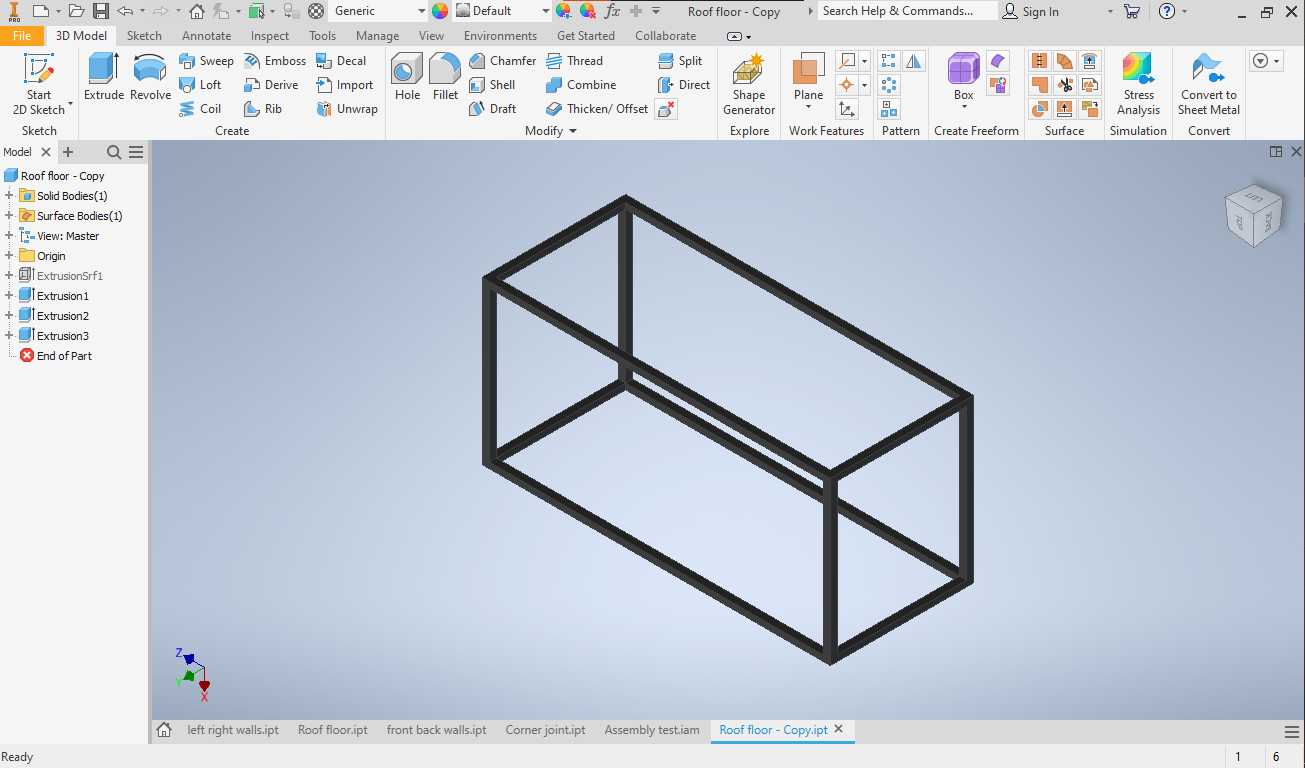The image size is (1305, 768).
Task: Choose the Chamfer tool
Action: tap(502, 61)
